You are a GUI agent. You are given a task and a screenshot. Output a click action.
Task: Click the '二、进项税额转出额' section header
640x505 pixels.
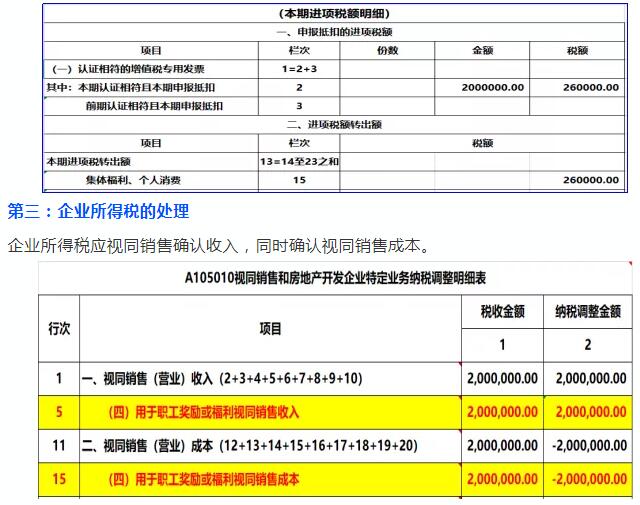coord(334,125)
